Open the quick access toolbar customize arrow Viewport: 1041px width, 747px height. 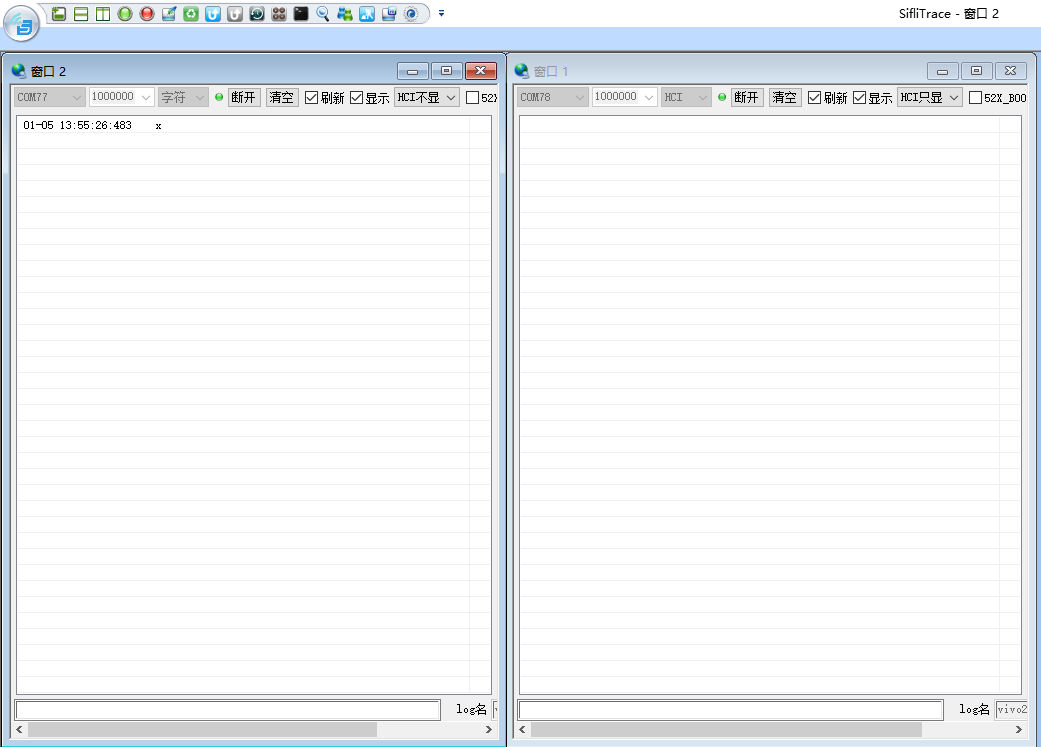441,14
